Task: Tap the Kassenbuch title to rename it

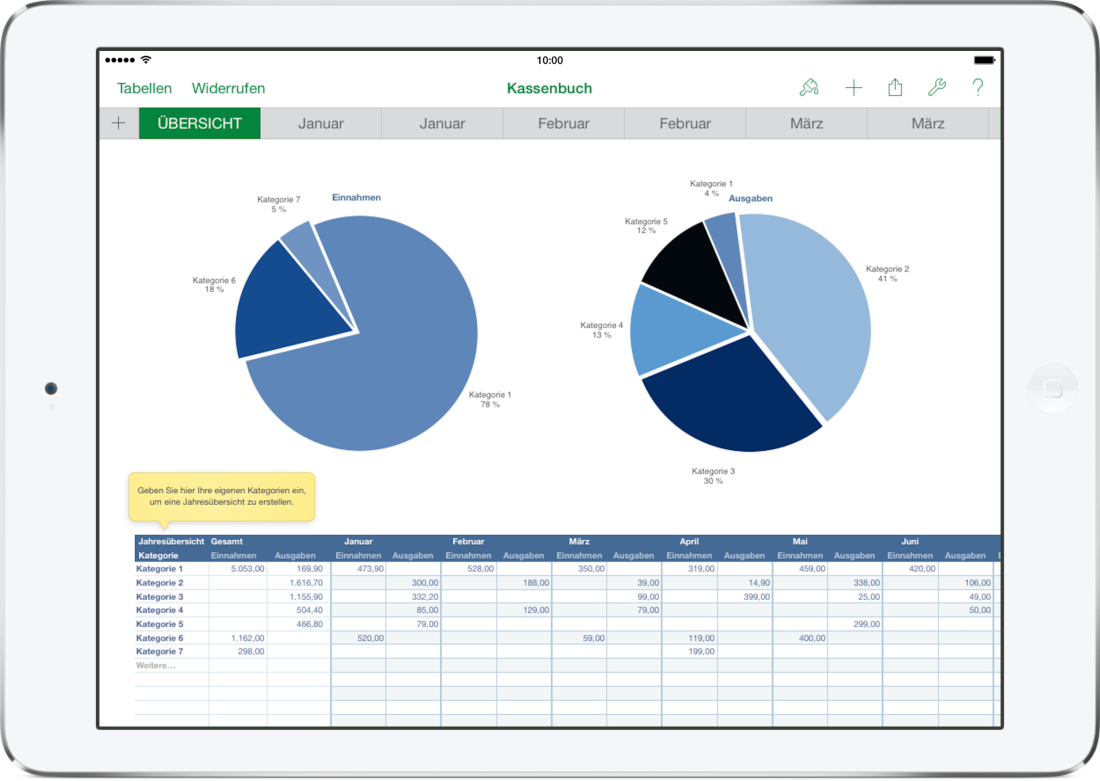Action: (549, 88)
